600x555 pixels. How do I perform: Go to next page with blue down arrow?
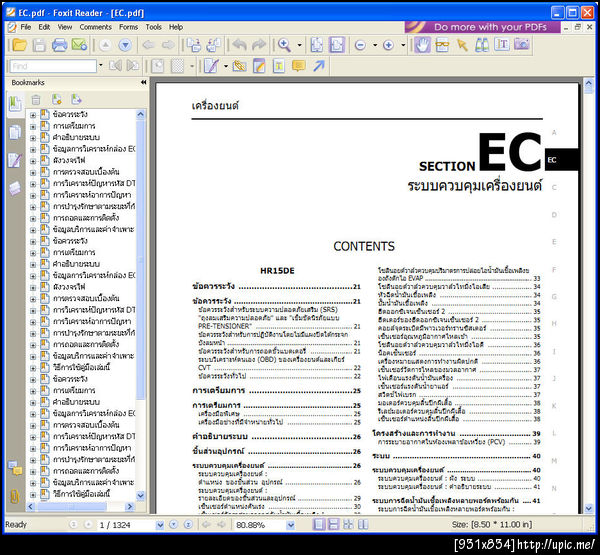[125, 45]
